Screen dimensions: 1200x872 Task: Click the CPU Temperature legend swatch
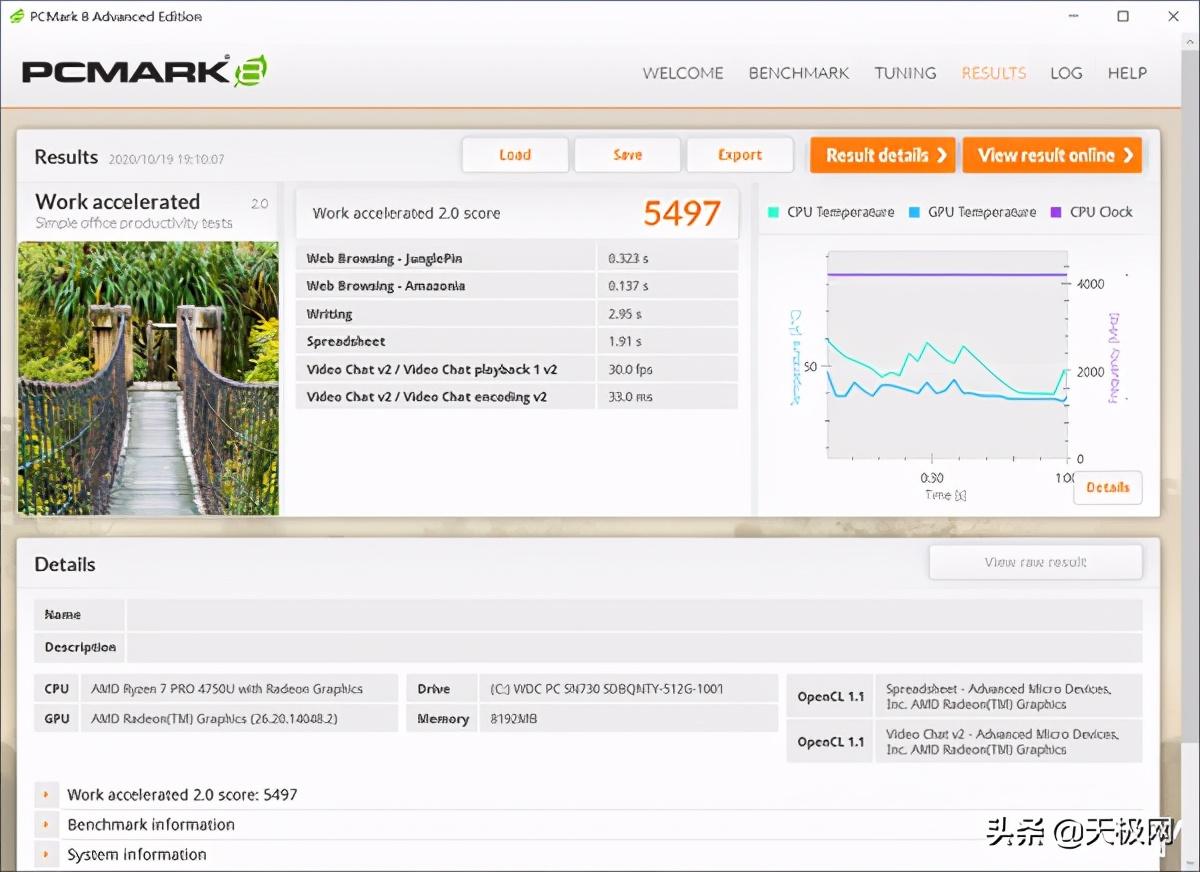click(x=773, y=212)
